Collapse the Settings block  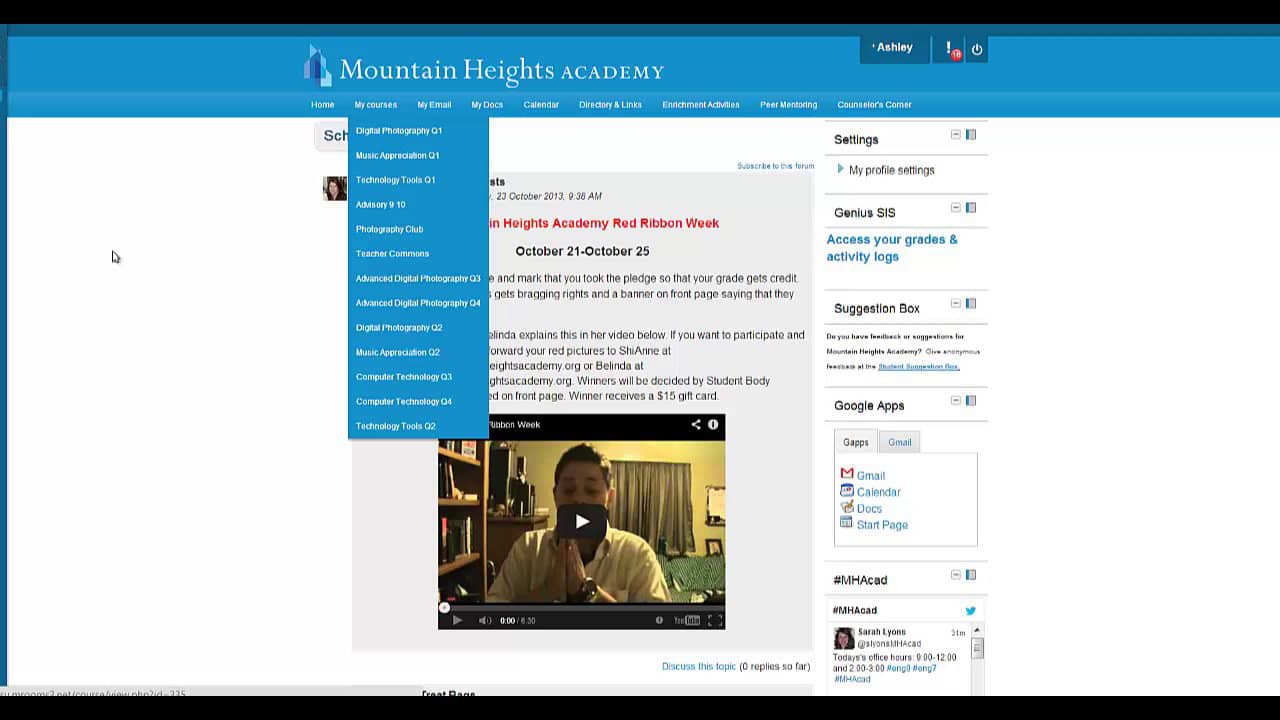(x=956, y=134)
